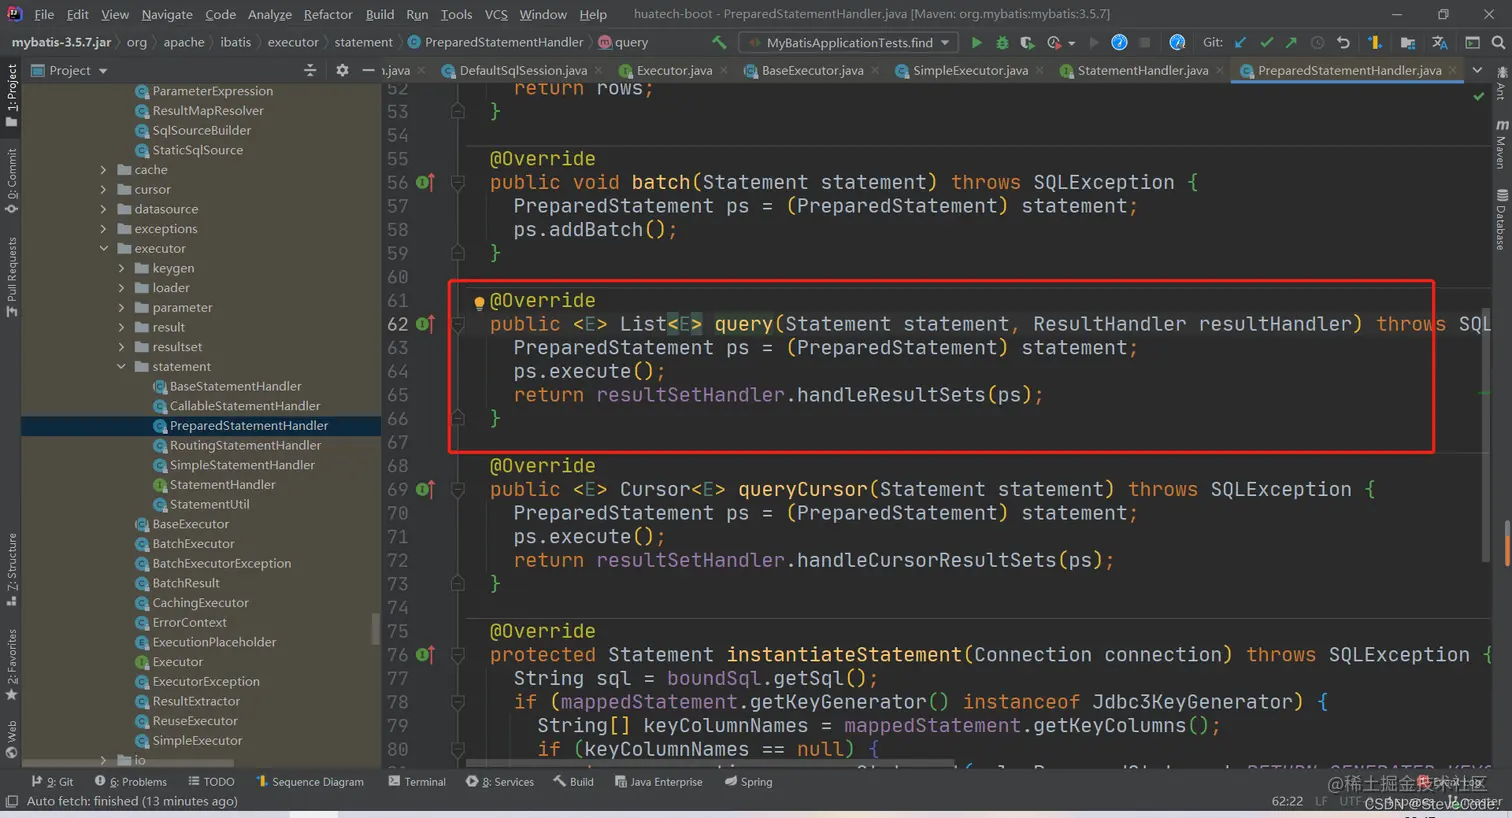This screenshot has width=1512, height=818.
Task: Expand the keygen folder
Action: coord(121,268)
